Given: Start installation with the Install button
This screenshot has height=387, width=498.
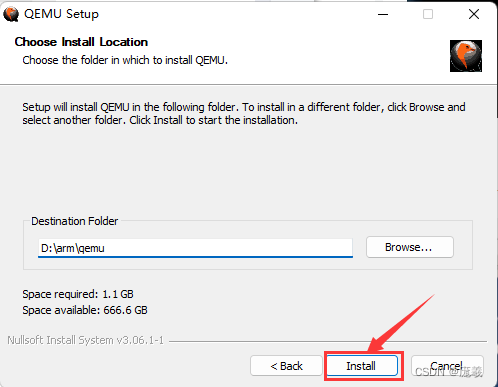Looking at the screenshot, I should [362, 366].
